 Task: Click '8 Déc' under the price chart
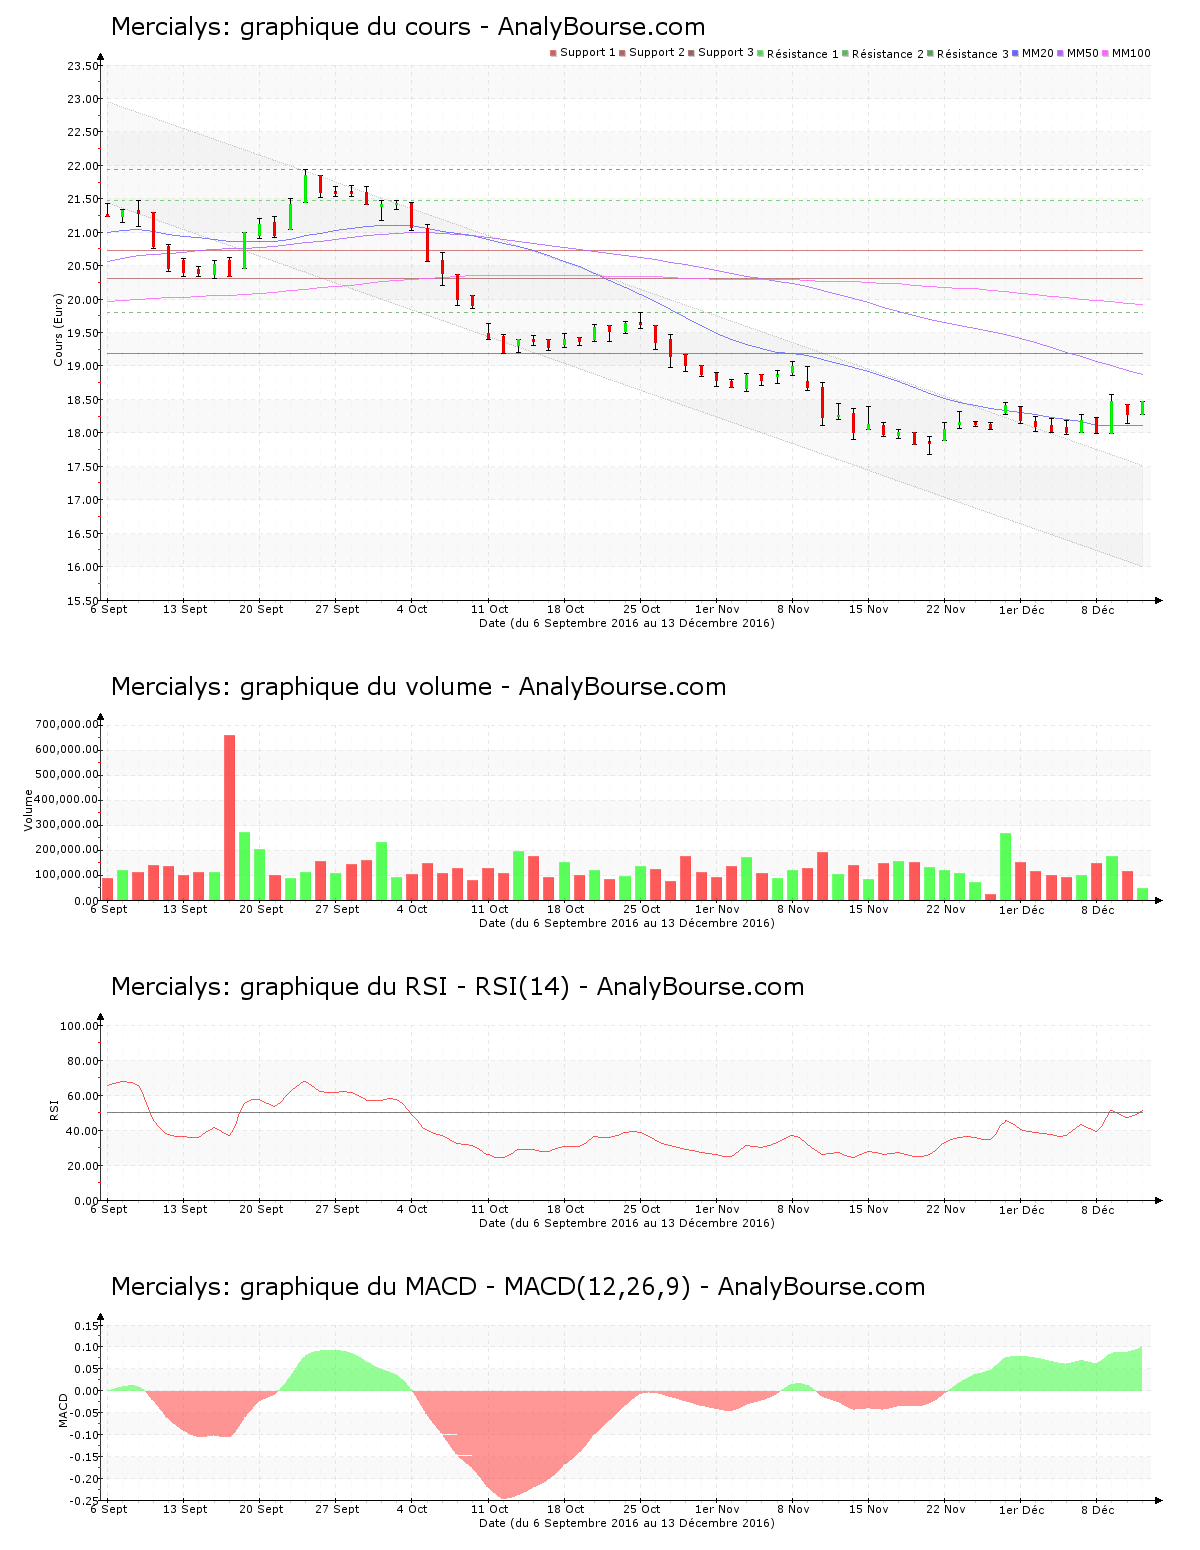coord(1098,609)
